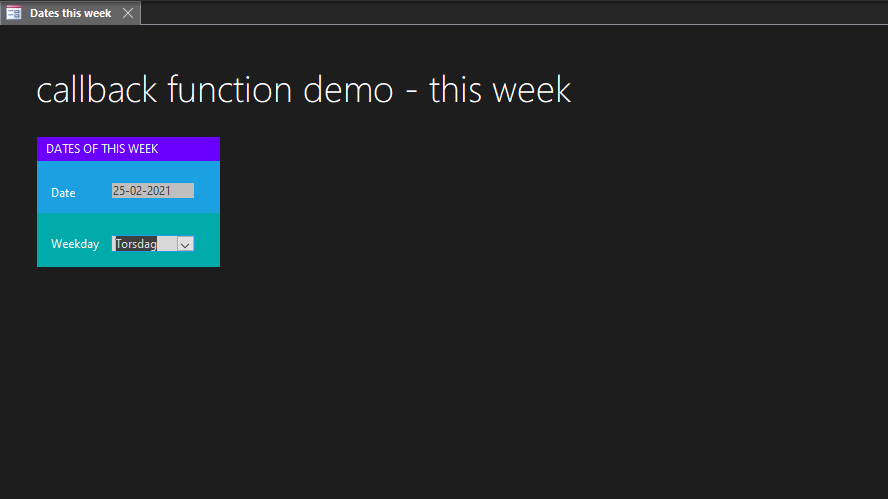Click the Date field showing 25-02-2021
888x499 pixels.
pyautogui.click(x=152, y=191)
